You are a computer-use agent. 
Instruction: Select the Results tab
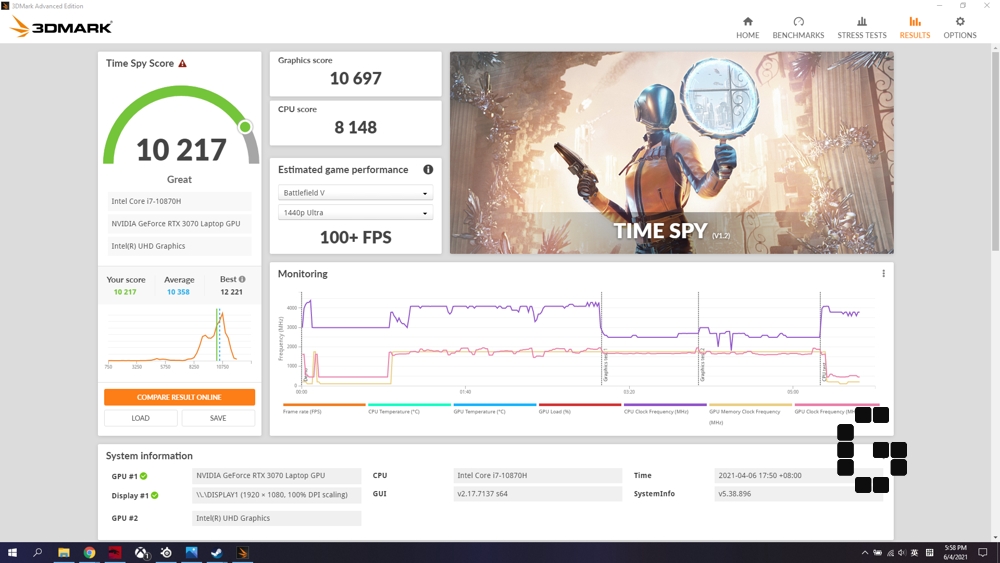coord(915,28)
